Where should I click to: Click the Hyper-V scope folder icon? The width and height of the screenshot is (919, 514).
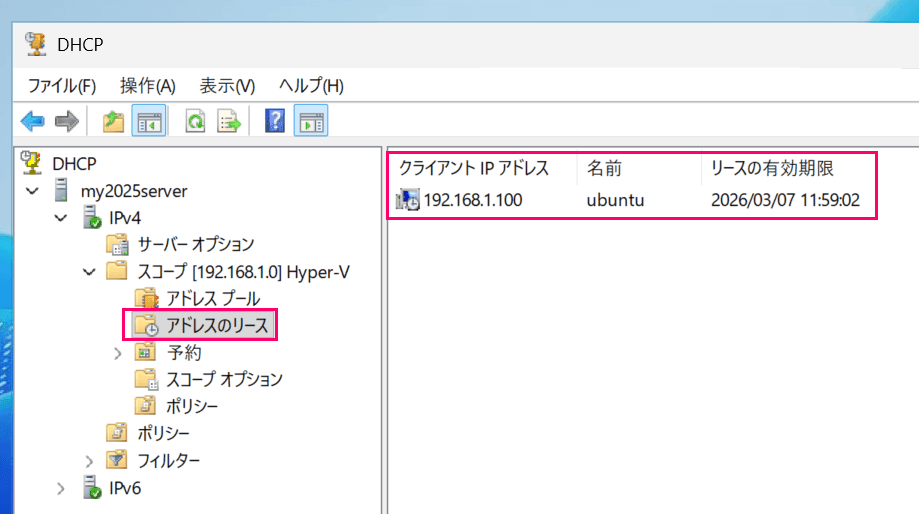click(x=117, y=271)
